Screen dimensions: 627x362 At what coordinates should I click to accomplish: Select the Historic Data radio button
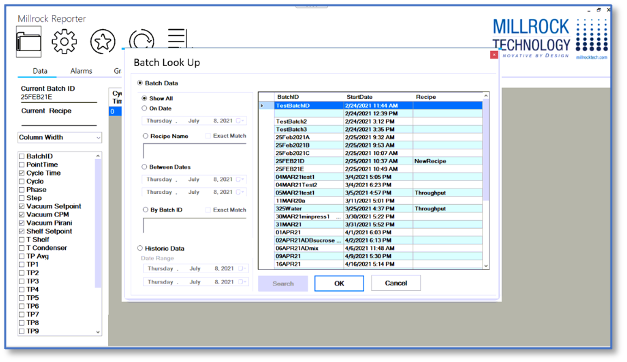(x=140, y=248)
